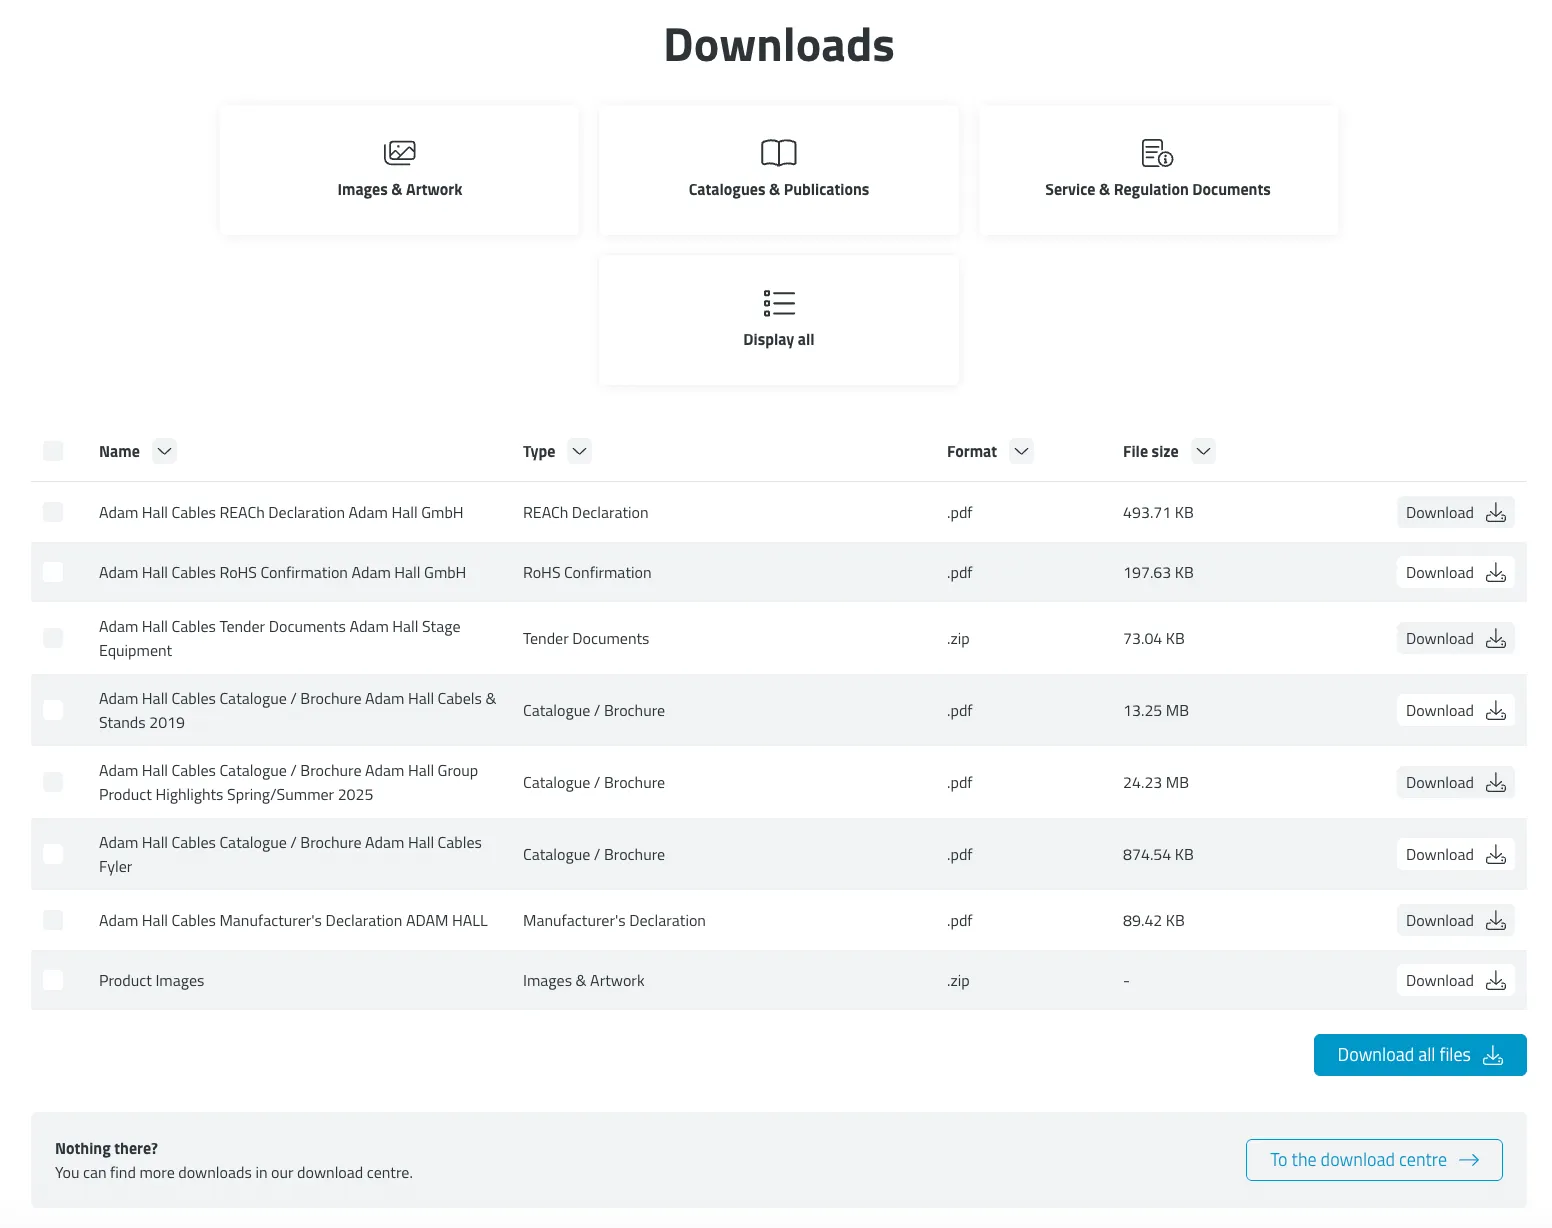Click the Service & Regulation Documents icon
Screen dimensions: 1552x1228
click(x=1157, y=153)
